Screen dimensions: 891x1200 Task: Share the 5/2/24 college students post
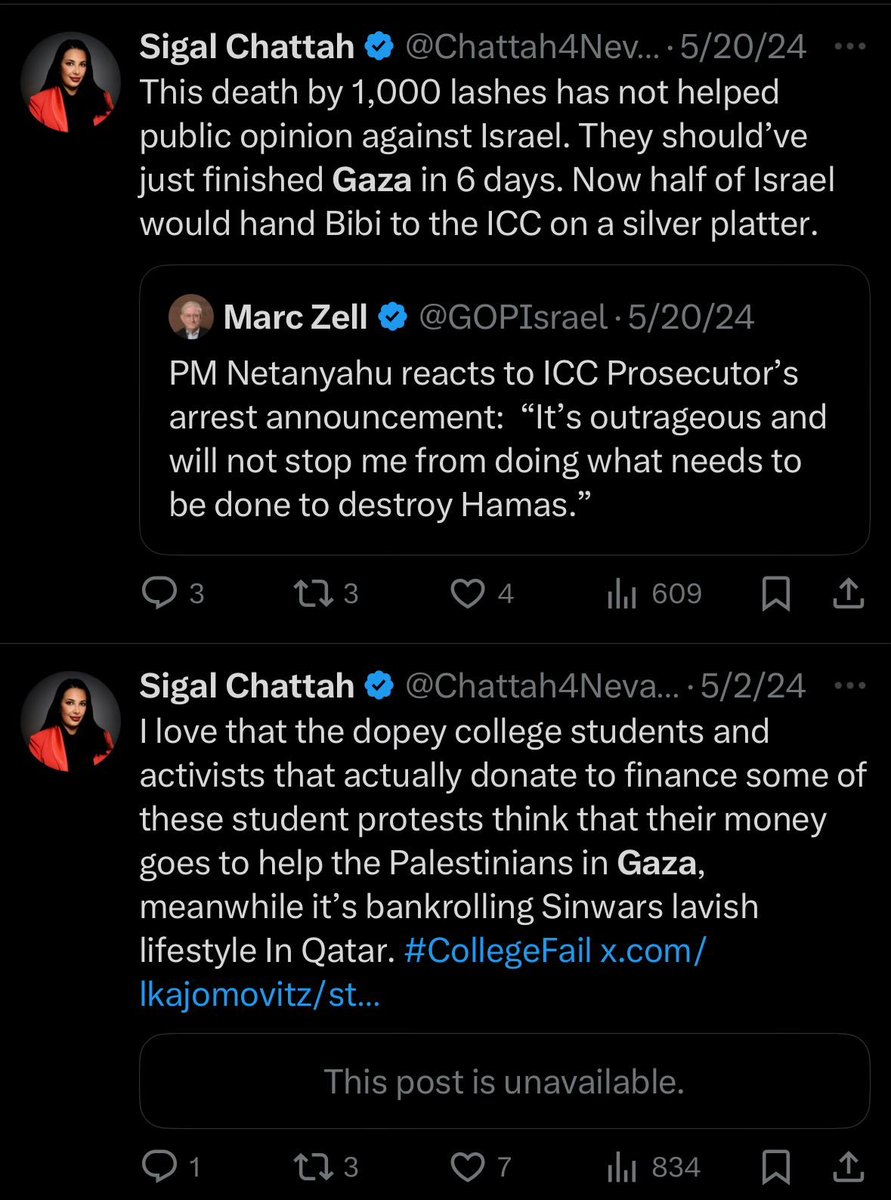click(847, 1167)
